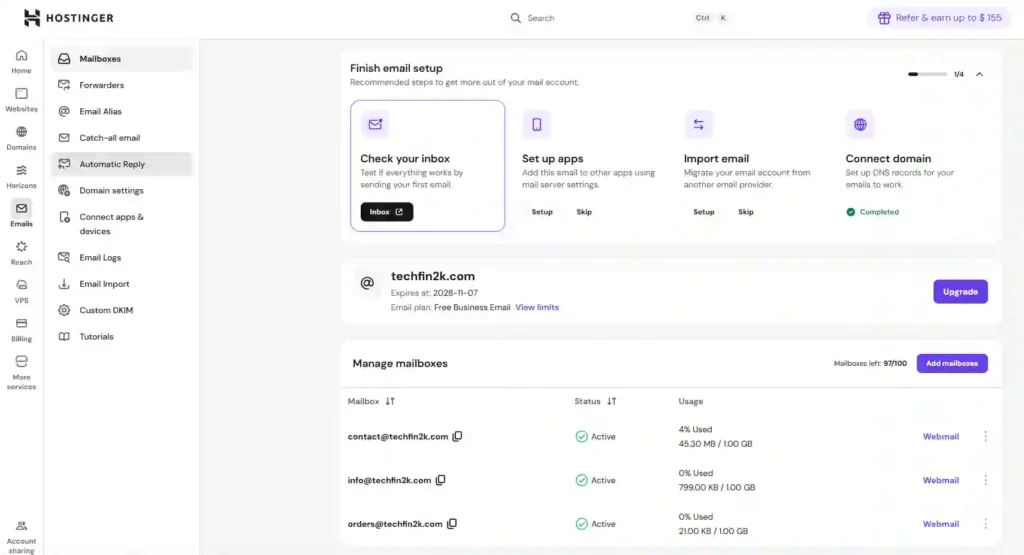Click Refer & earn up to $155

pyautogui.click(x=940, y=18)
